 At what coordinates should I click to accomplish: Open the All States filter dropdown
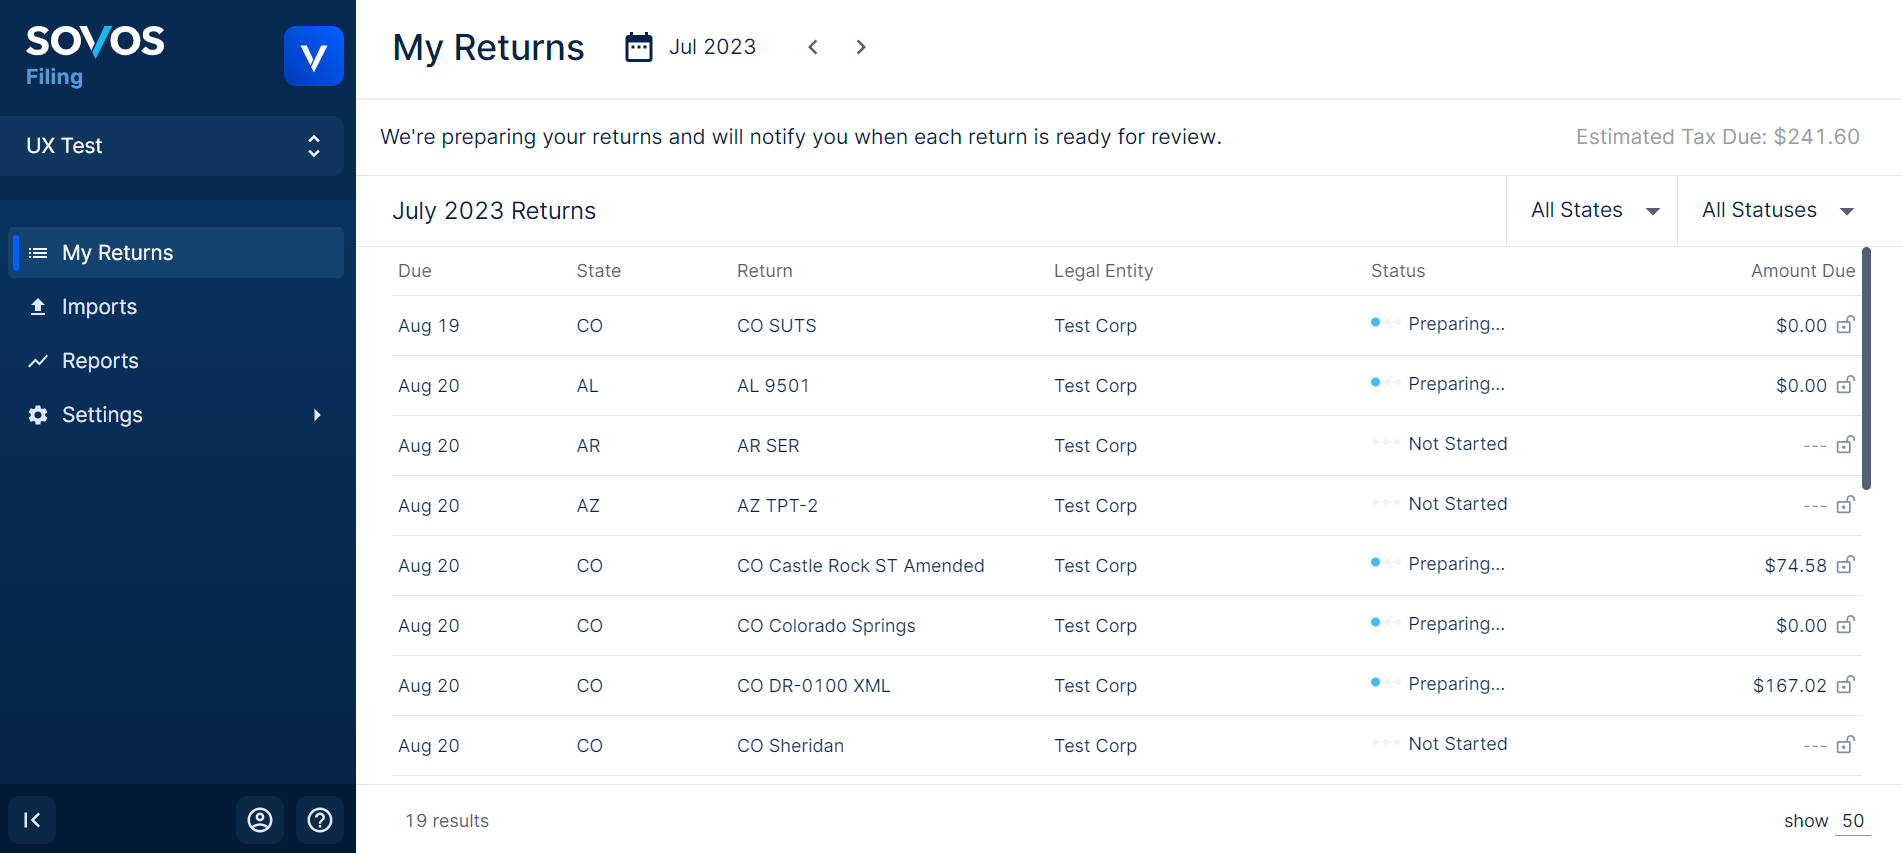[1593, 210]
